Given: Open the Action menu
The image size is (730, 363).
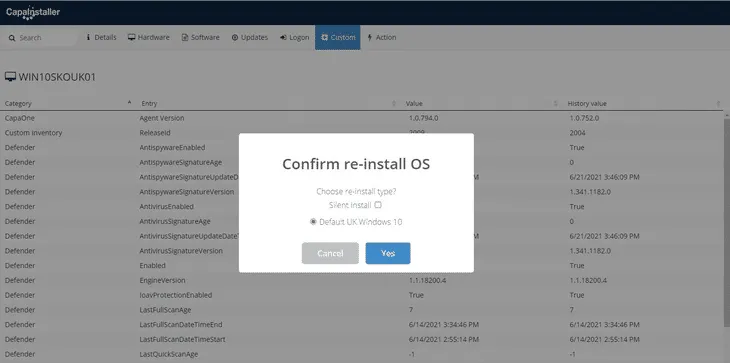Looking at the screenshot, I should point(382,38).
